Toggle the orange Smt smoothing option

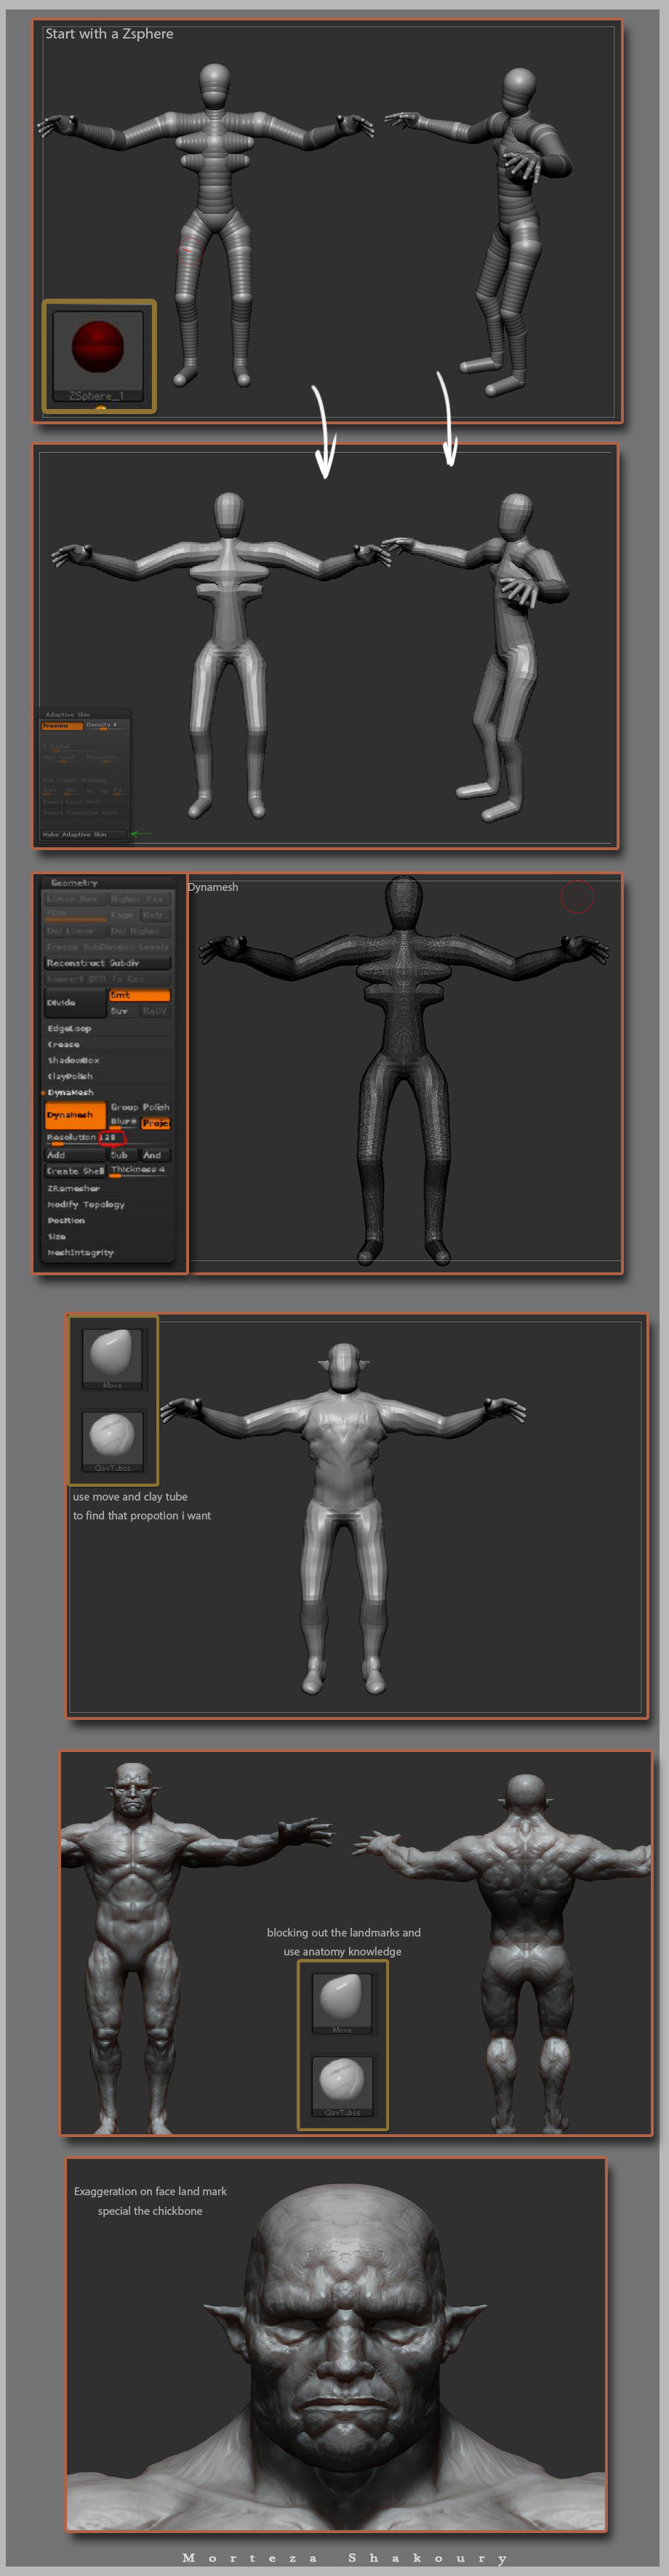tap(139, 995)
